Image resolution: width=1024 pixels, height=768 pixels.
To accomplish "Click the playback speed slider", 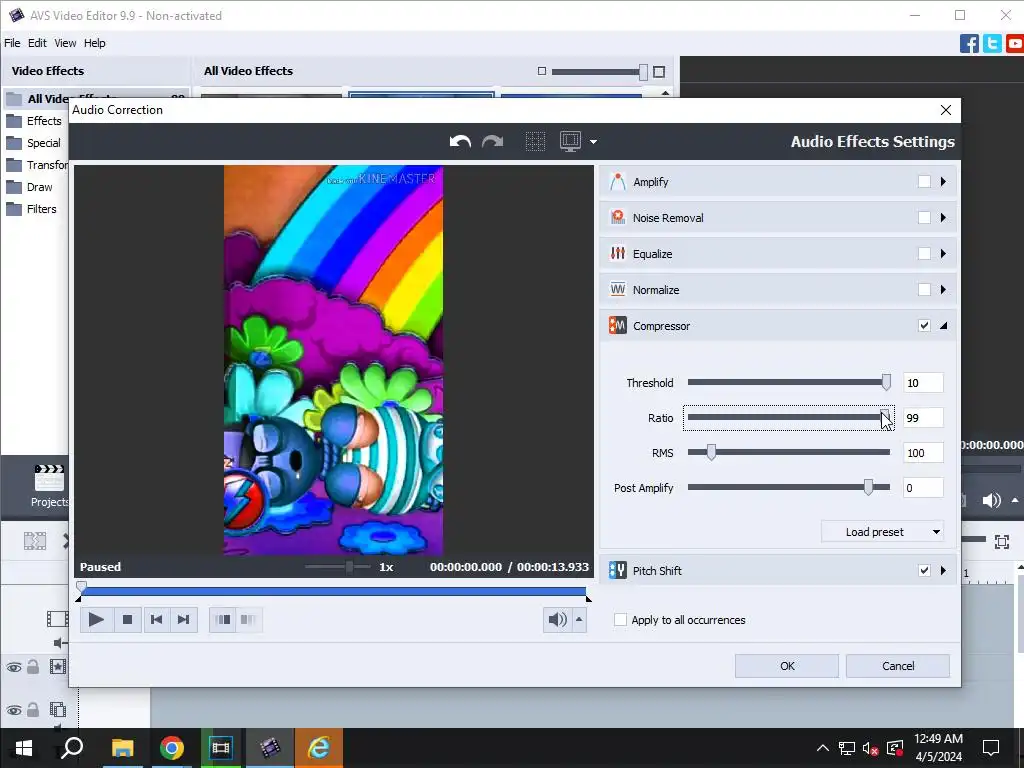I will pyautogui.click(x=338, y=567).
